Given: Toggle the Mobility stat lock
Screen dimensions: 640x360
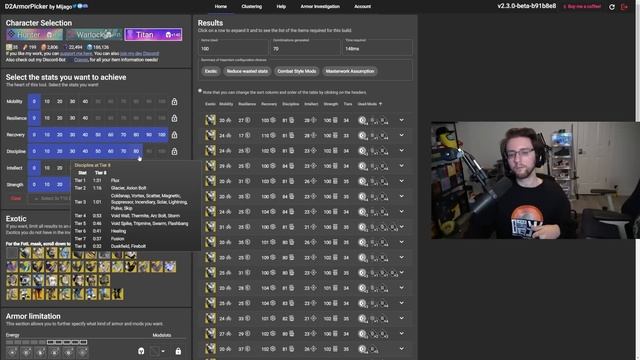Looking at the screenshot, I should point(174,102).
